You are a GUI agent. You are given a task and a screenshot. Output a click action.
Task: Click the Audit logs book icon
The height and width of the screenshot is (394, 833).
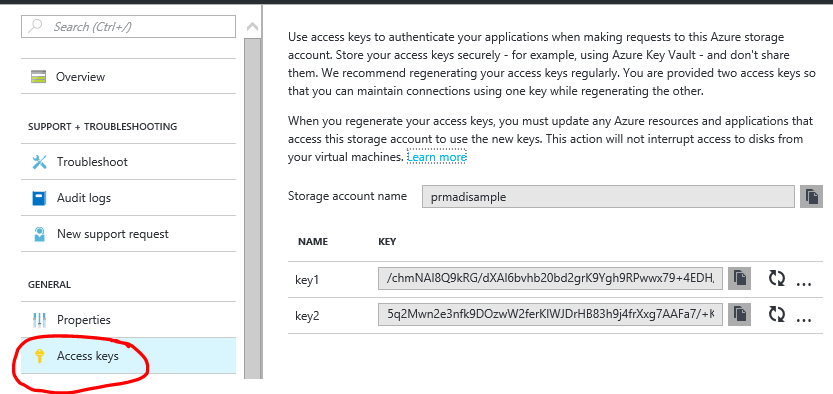39,198
